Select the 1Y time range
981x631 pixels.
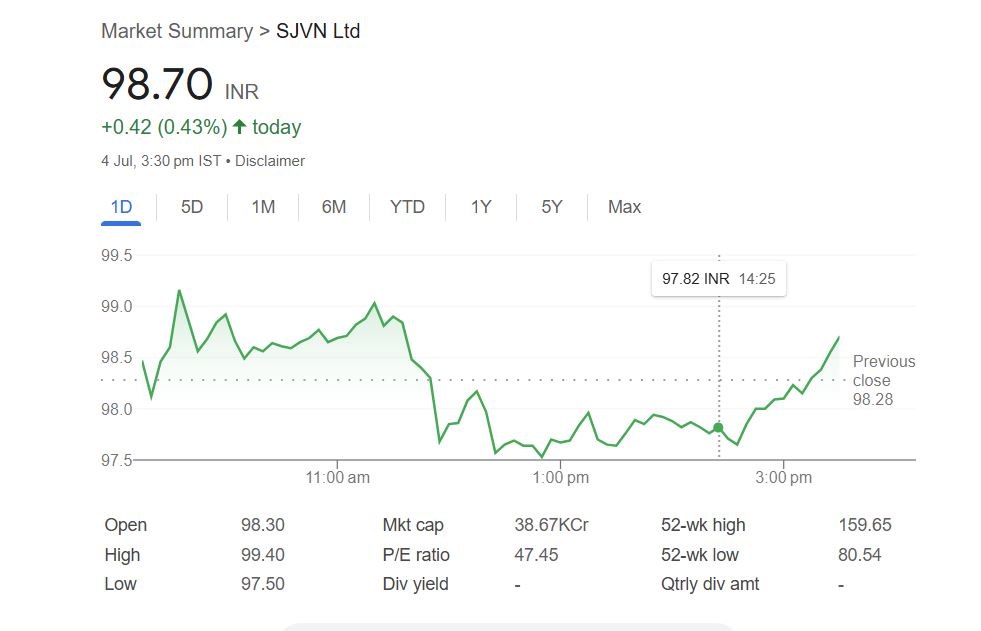[x=481, y=207]
